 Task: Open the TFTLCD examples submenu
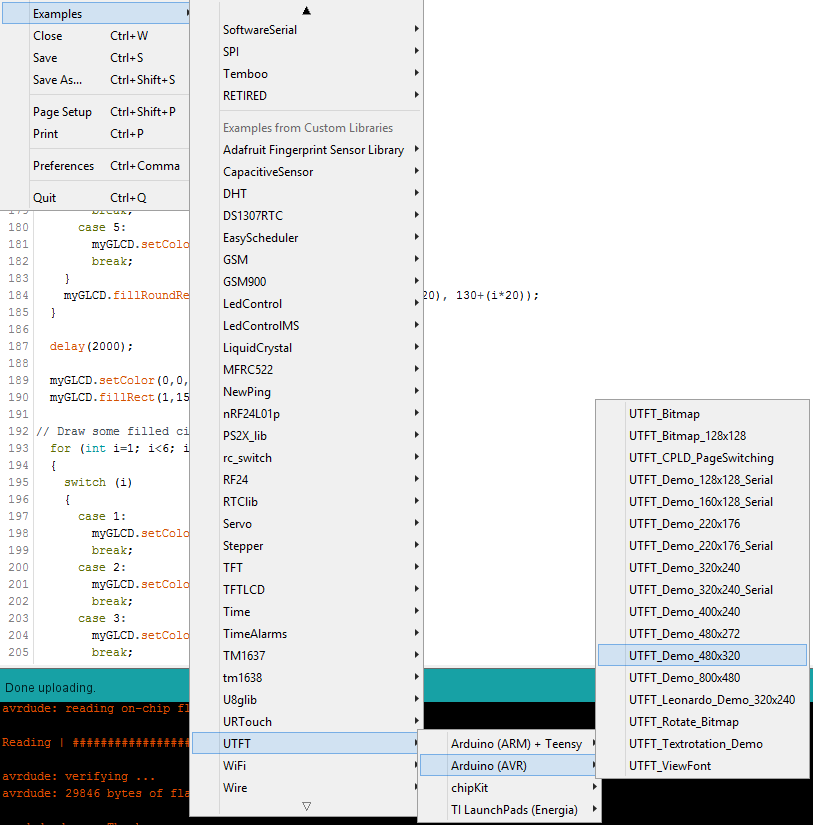306,590
